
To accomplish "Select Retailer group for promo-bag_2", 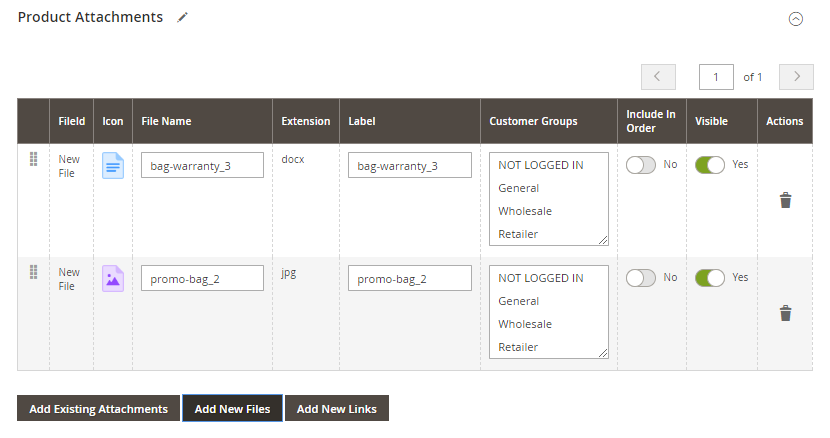I will 518,347.
